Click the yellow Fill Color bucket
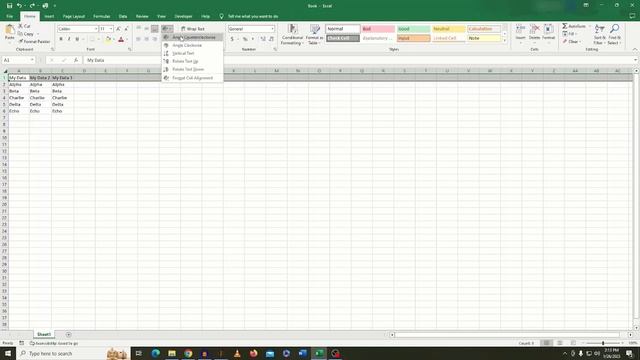The width and height of the screenshot is (640, 360). [x=108, y=39]
